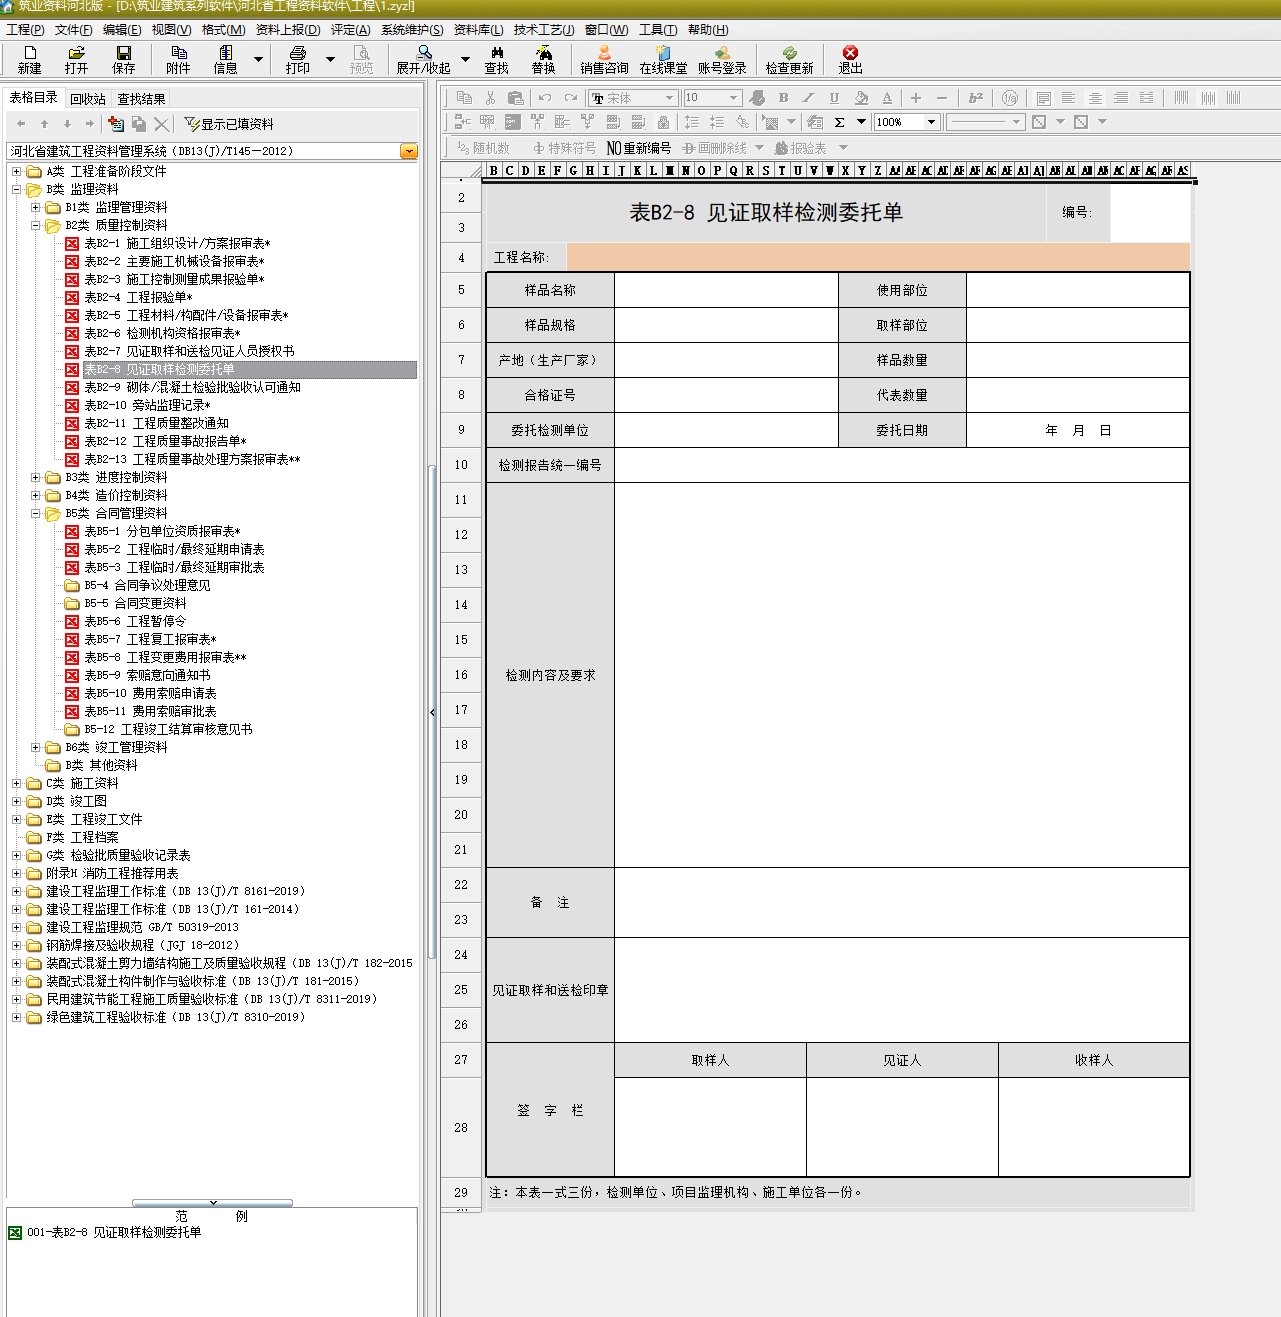Viewport: 1281px width, 1317px height.
Task: Select 绿色建筑工程验收标准 folder
Action: (175, 1017)
